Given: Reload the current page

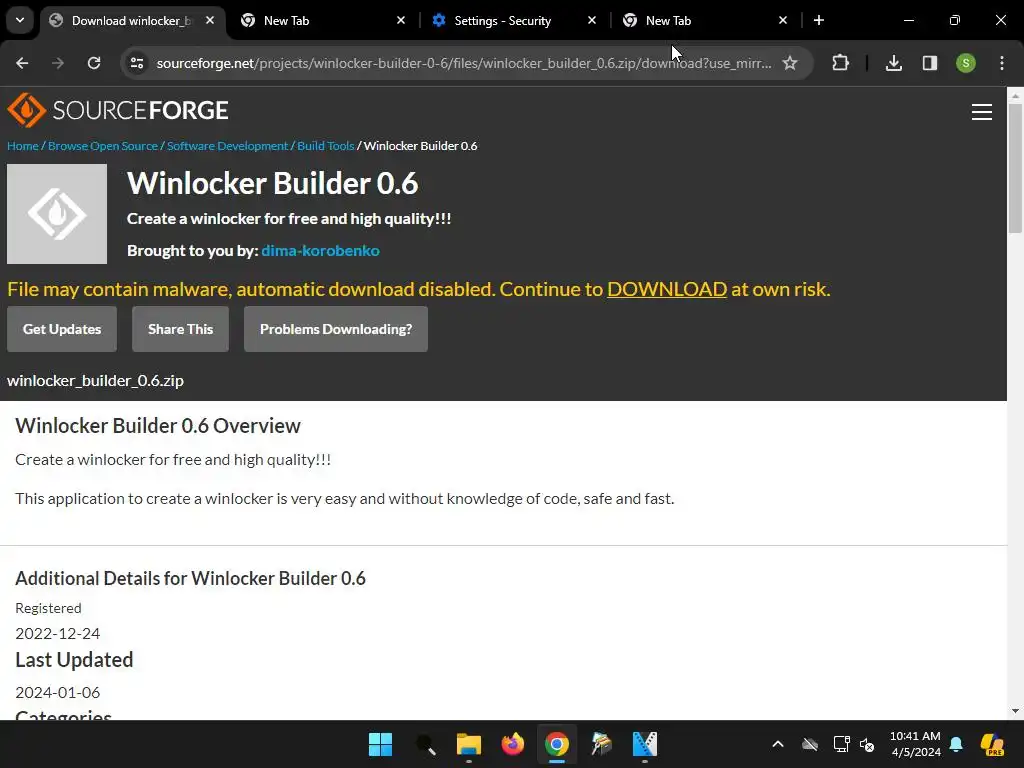Looking at the screenshot, I should 94,63.
